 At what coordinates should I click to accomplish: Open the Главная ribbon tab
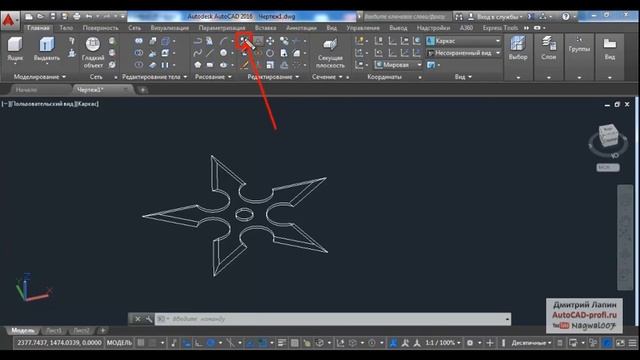click(38, 28)
